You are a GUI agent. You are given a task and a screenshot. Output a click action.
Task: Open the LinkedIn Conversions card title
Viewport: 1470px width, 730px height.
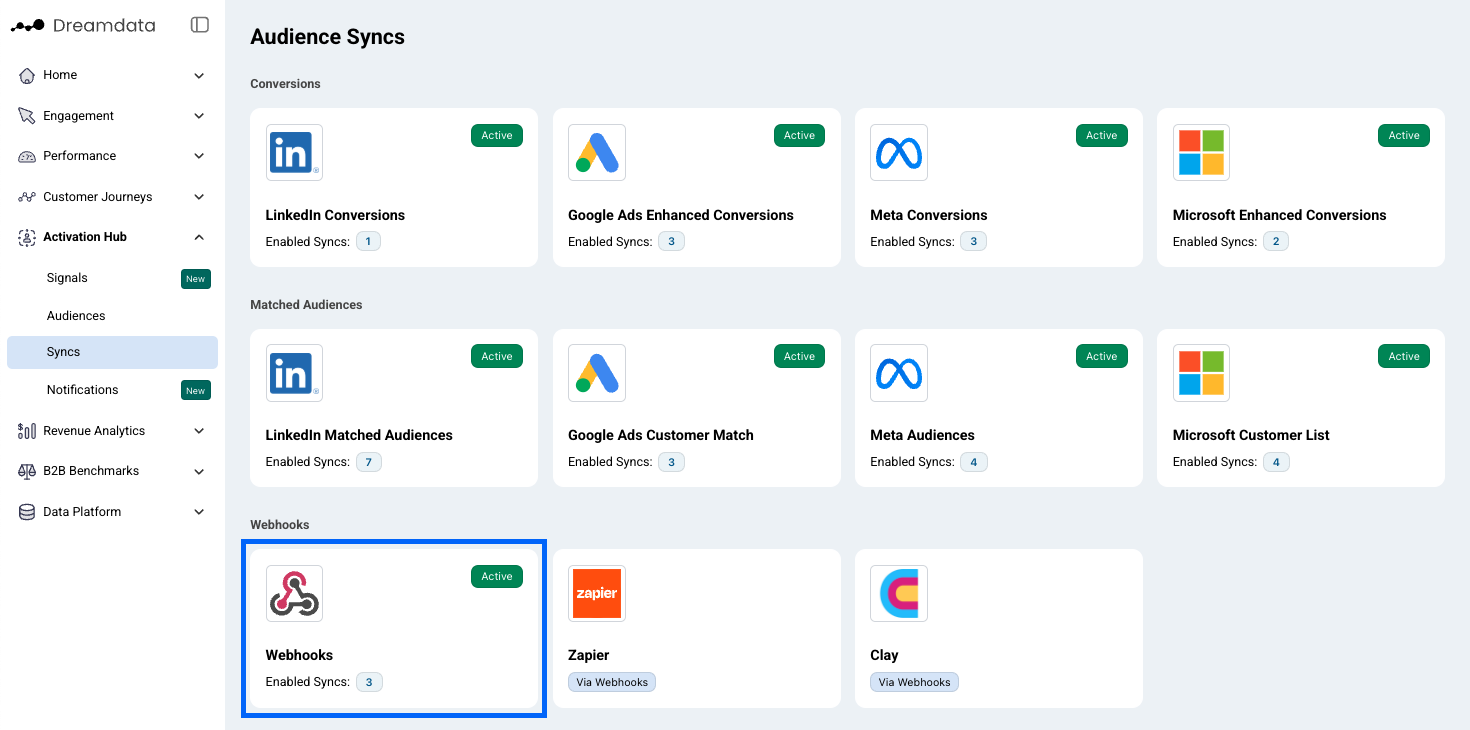coord(335,215)
